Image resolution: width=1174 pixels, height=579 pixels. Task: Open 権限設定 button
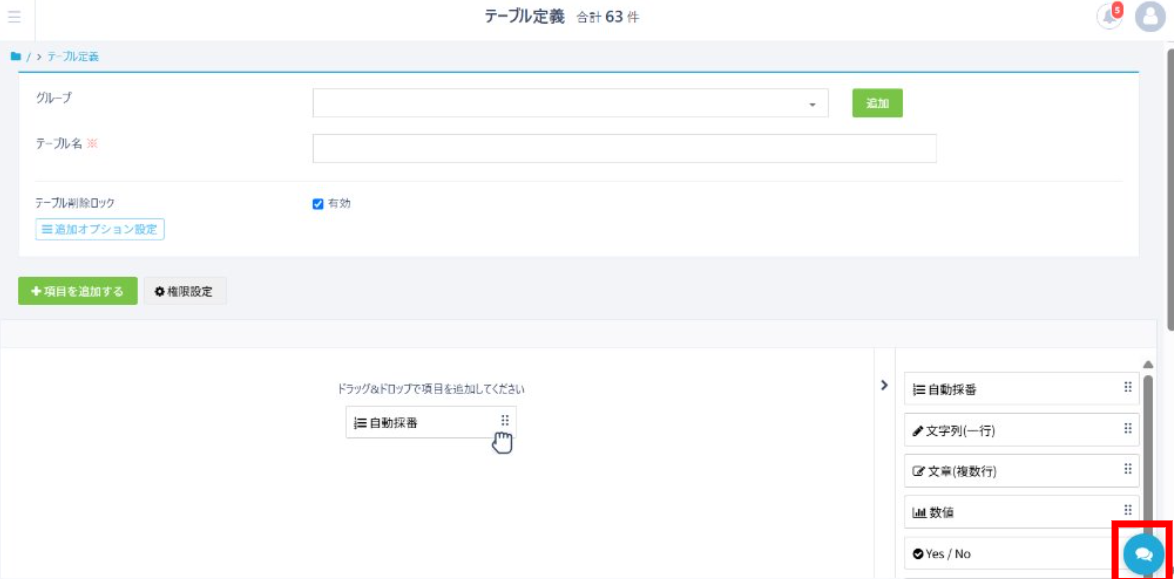tap(184, 291)
